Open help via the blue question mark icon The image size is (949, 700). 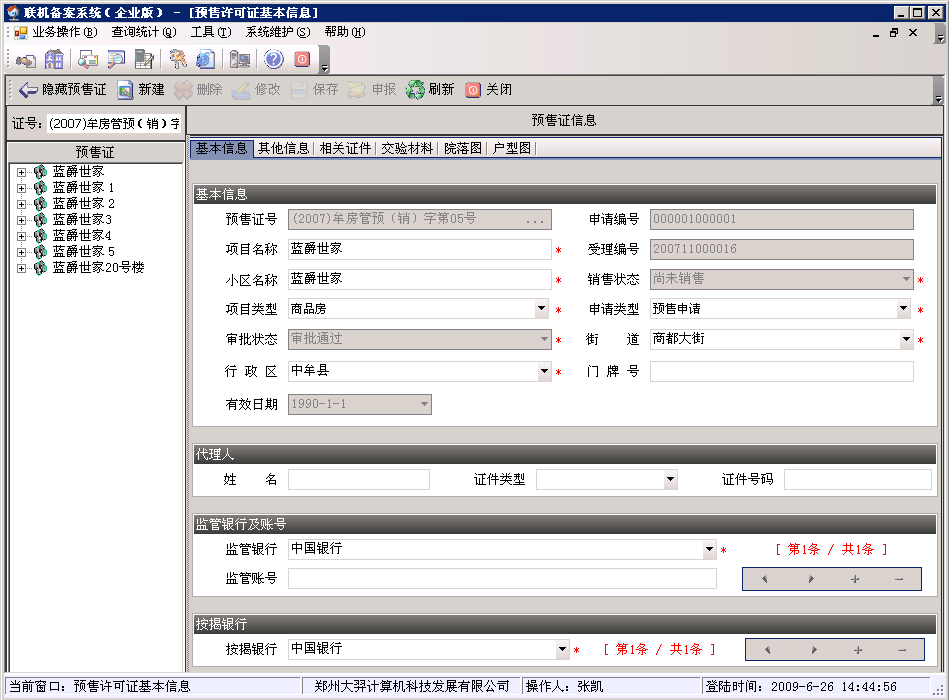click(273, 60)
